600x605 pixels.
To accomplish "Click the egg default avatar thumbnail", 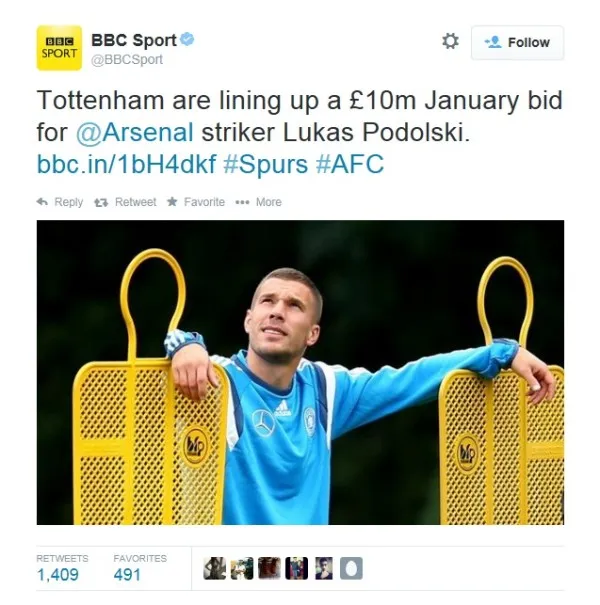I will point(351,568).
